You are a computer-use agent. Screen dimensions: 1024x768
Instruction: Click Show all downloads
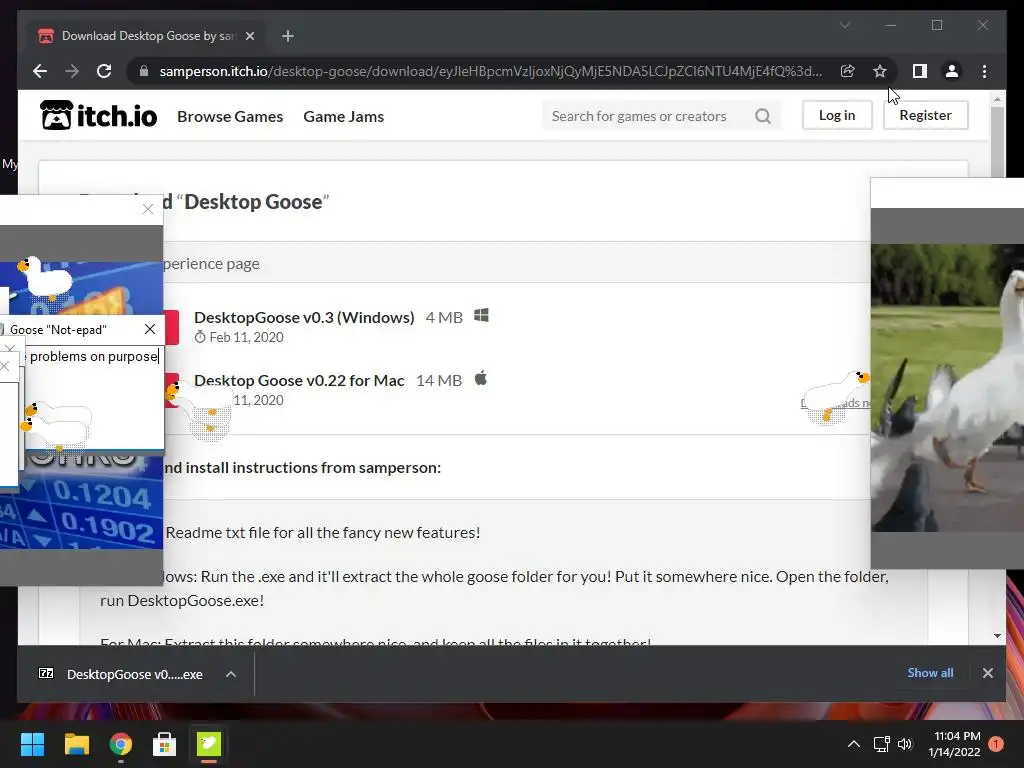click(930, 673)
